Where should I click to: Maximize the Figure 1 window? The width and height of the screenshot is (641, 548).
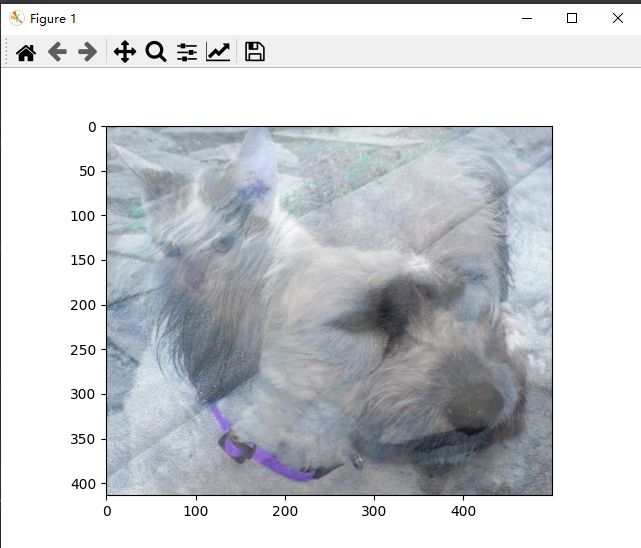572,18
